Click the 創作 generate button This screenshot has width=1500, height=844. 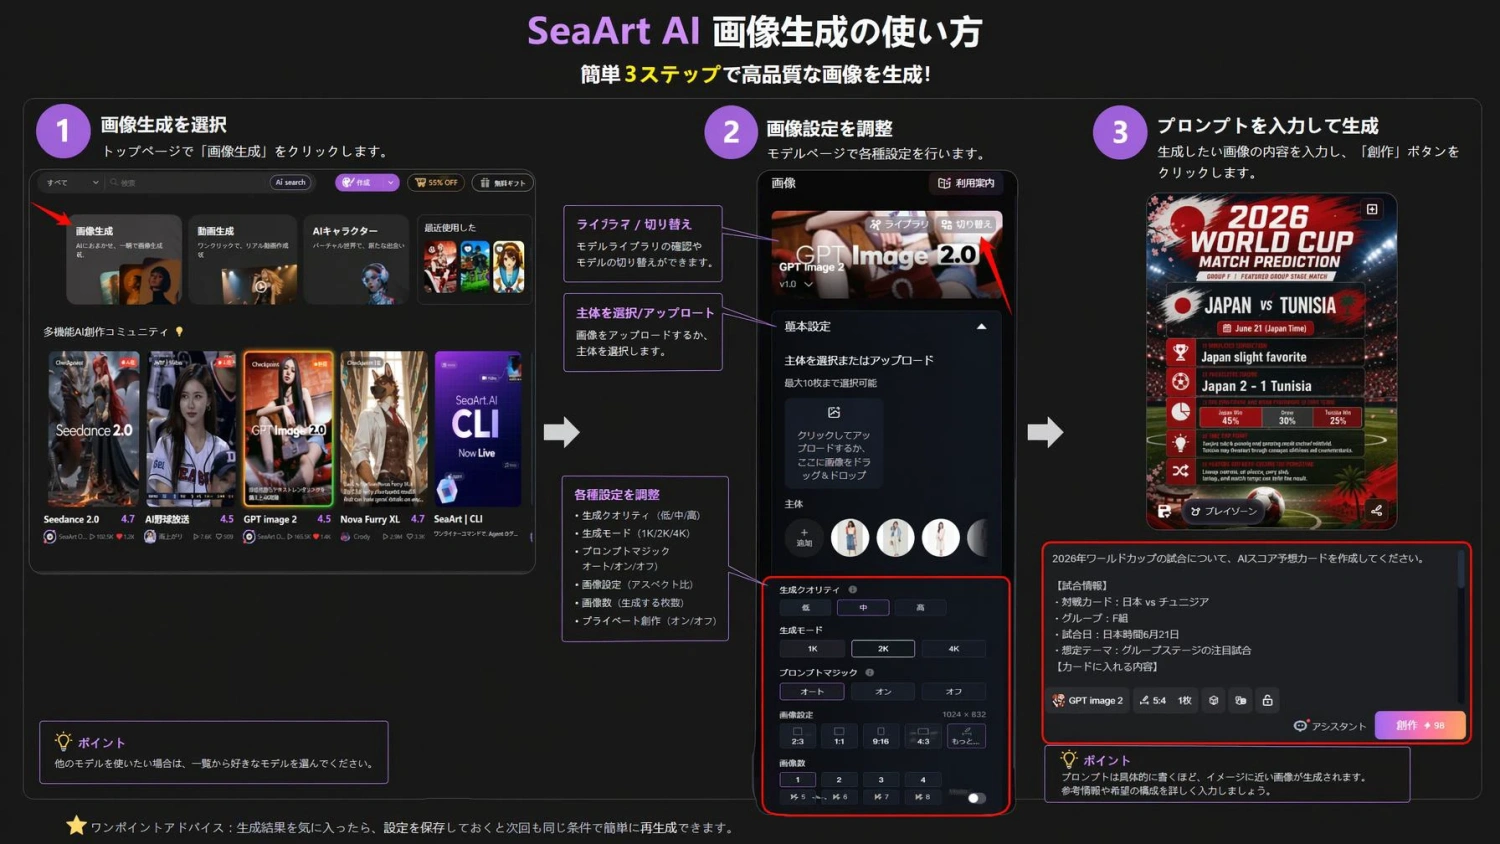pyautogui.click(x=1420, y=725)
